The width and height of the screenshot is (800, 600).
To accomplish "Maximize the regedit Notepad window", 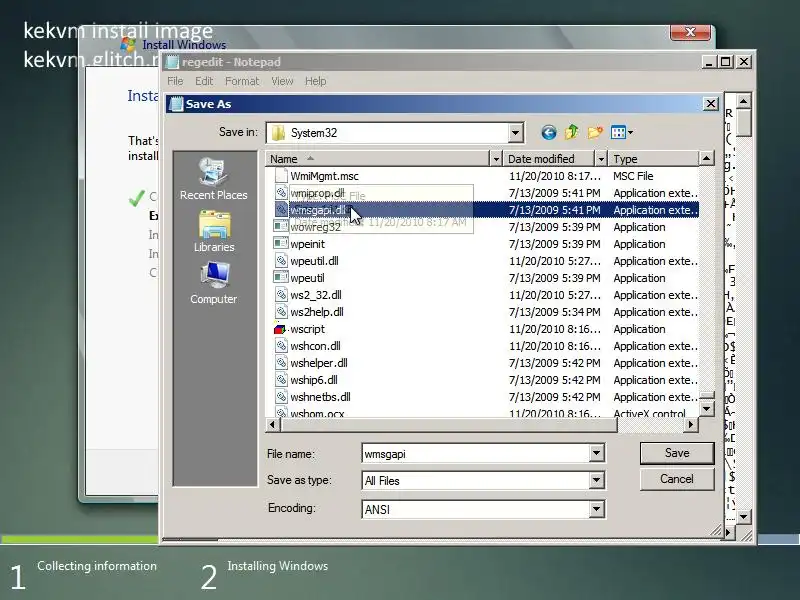I will 726,62.
